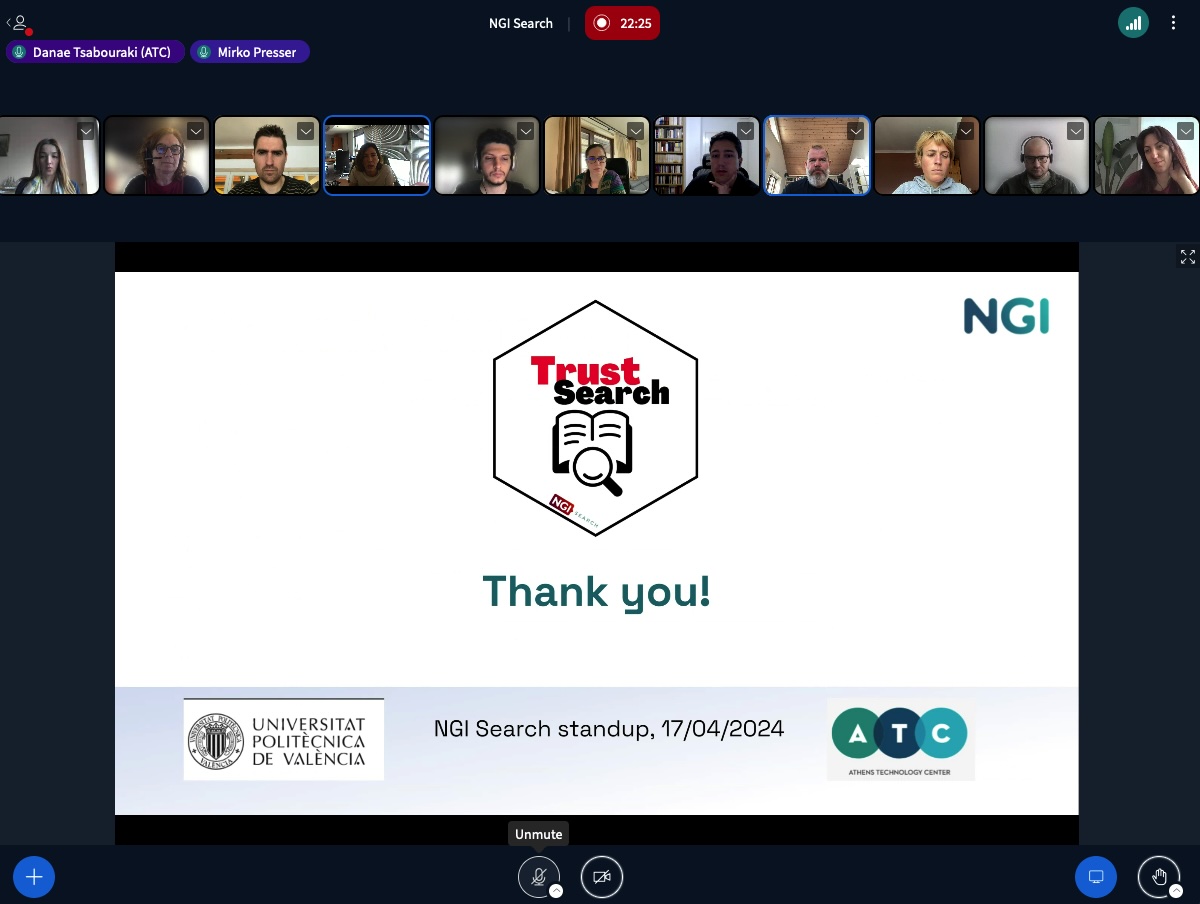Open reactions chevron next to raise hand
Screen dimensions: 1200x904
tap(1176, 890)
